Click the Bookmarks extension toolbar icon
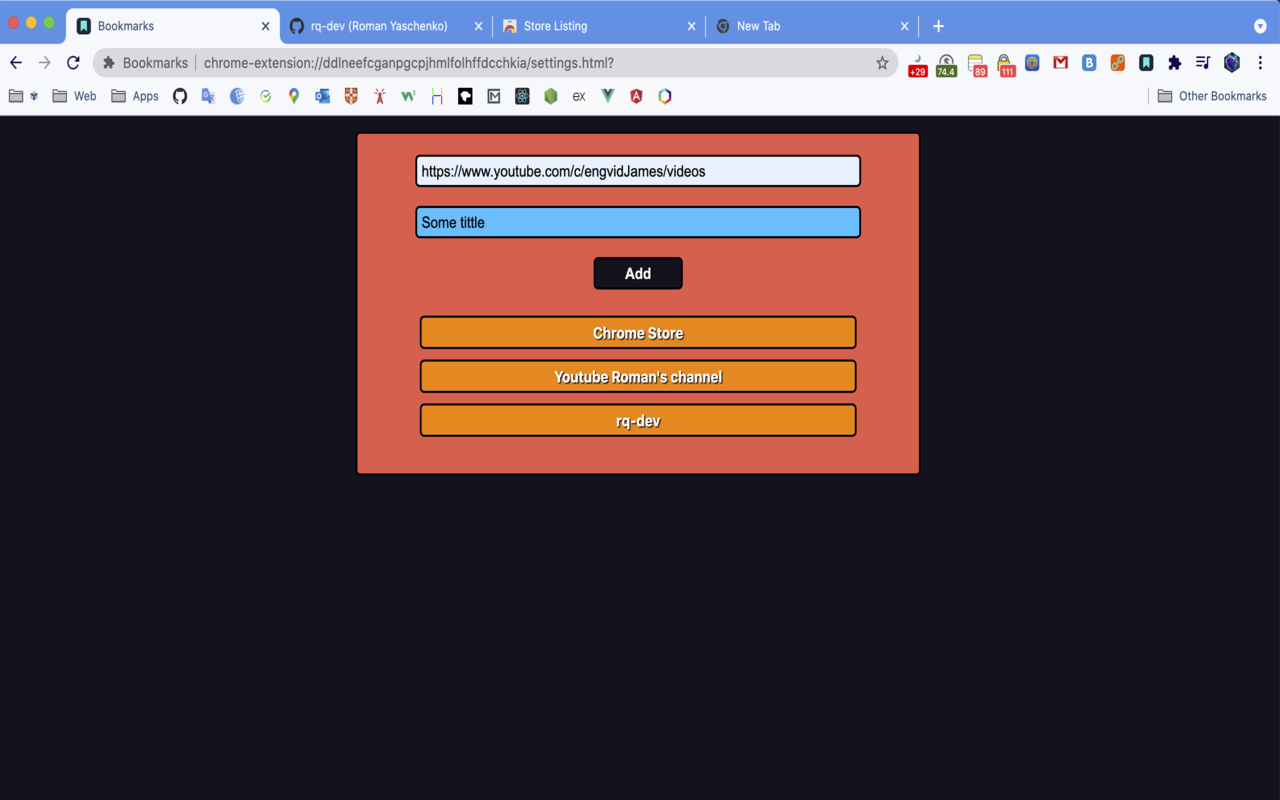This screenshot has height=800, width=1280. tap(1146, 63)
